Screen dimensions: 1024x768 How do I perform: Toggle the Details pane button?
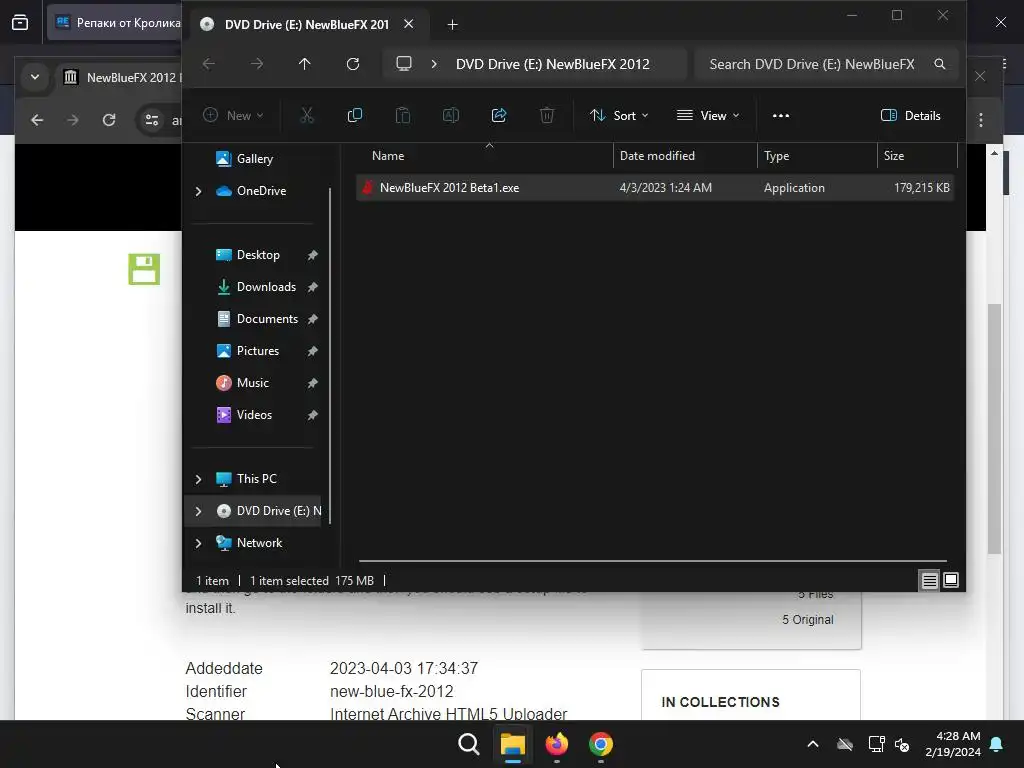click(911, 116)
